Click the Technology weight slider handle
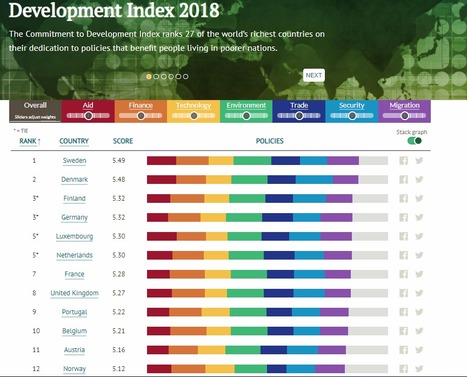467x377 pixels. pyautogui.click(x=194, y=116)
